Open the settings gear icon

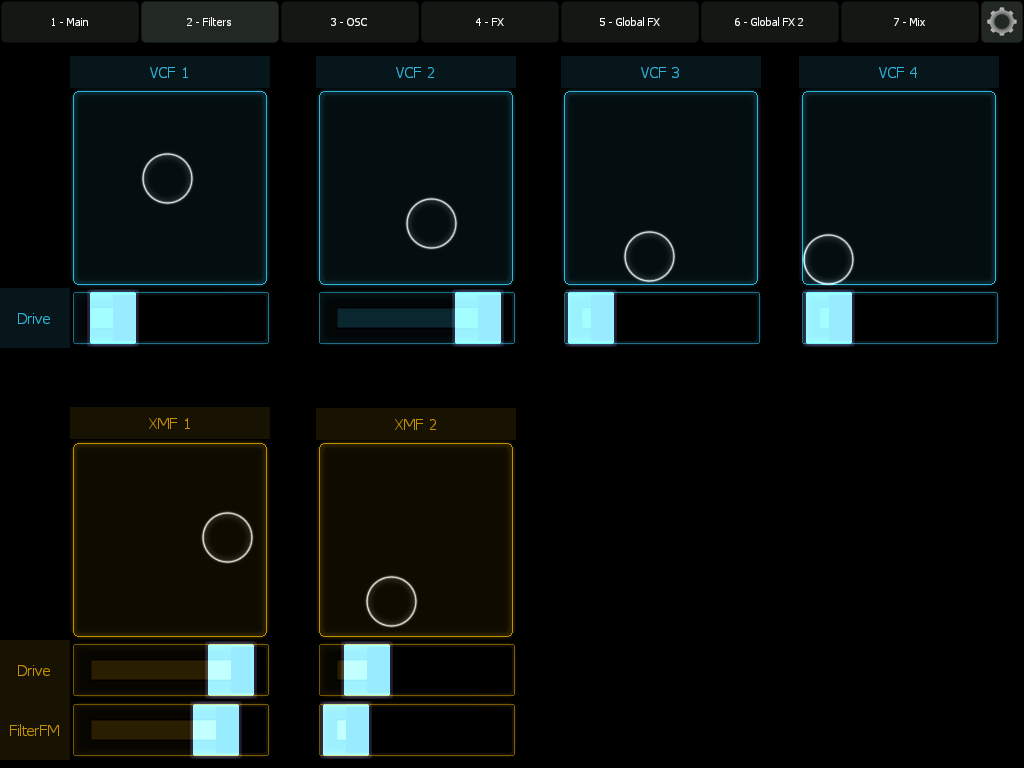click(1002, 22)
